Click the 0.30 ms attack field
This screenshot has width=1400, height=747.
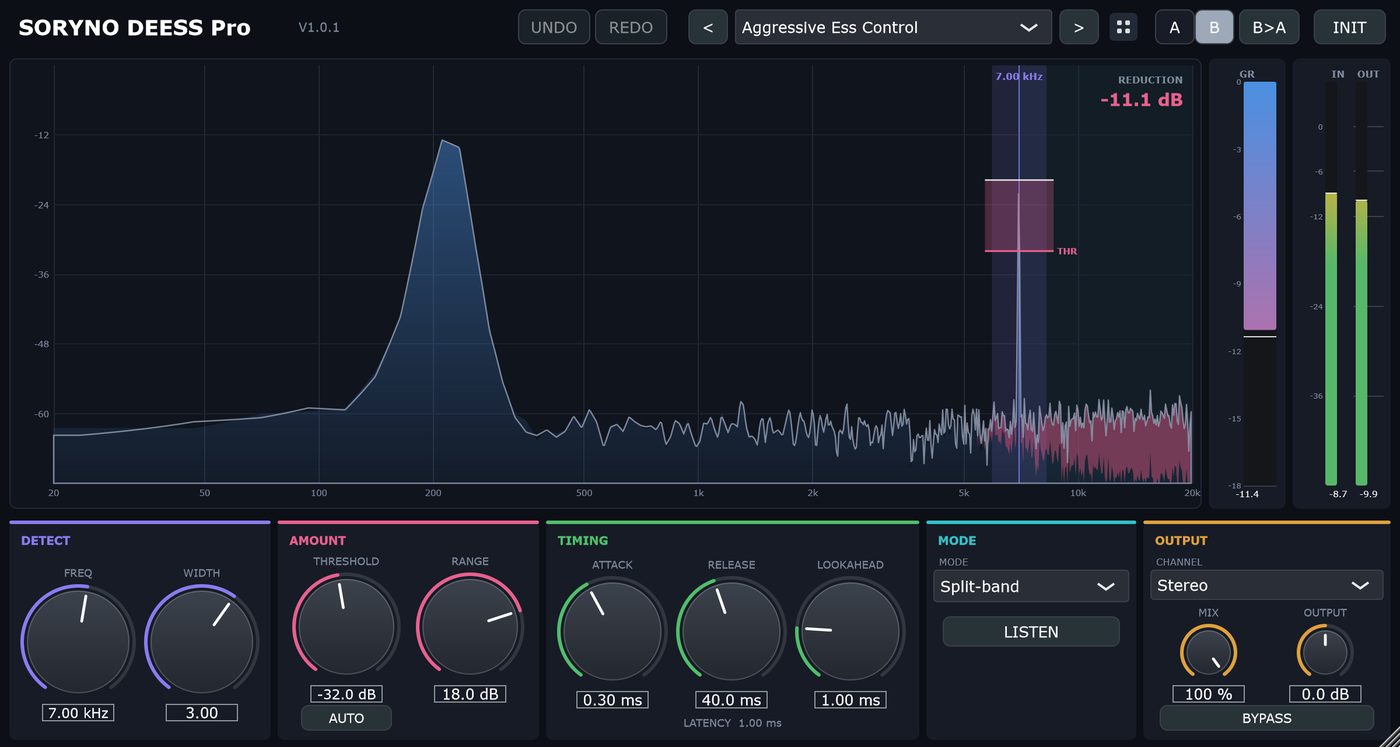coord(612,700)
